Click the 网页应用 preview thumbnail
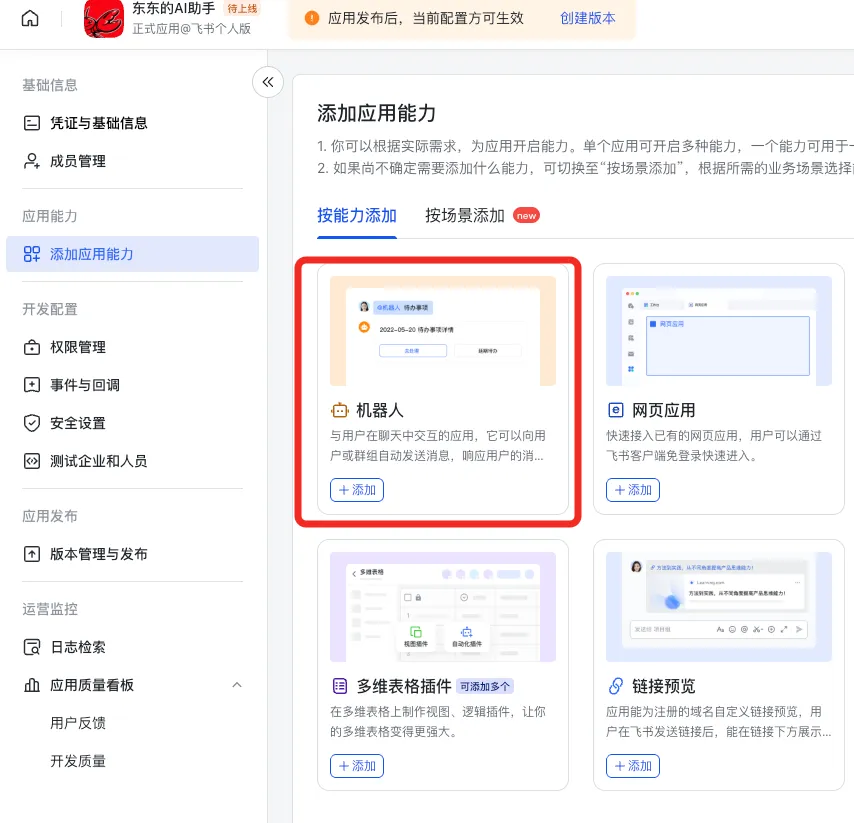Viewport: 854px width, 823px height. (x=719, y=331)
